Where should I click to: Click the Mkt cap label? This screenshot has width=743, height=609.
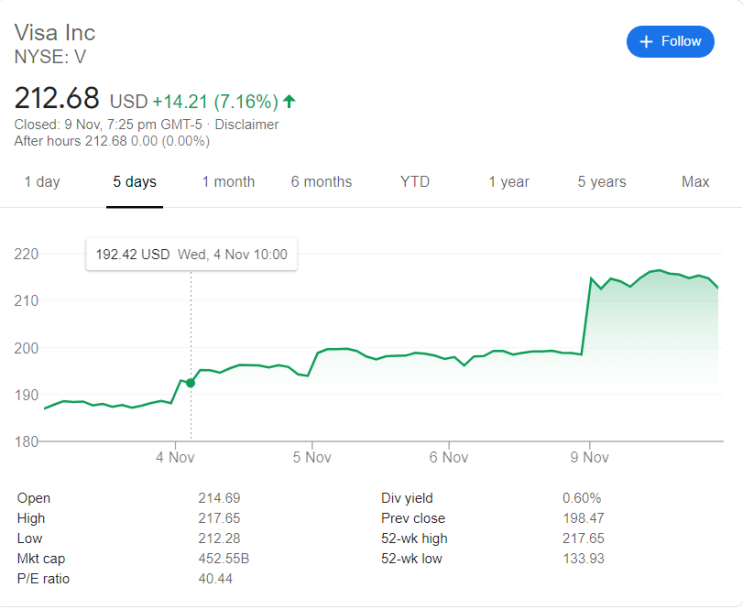point(41,559)
